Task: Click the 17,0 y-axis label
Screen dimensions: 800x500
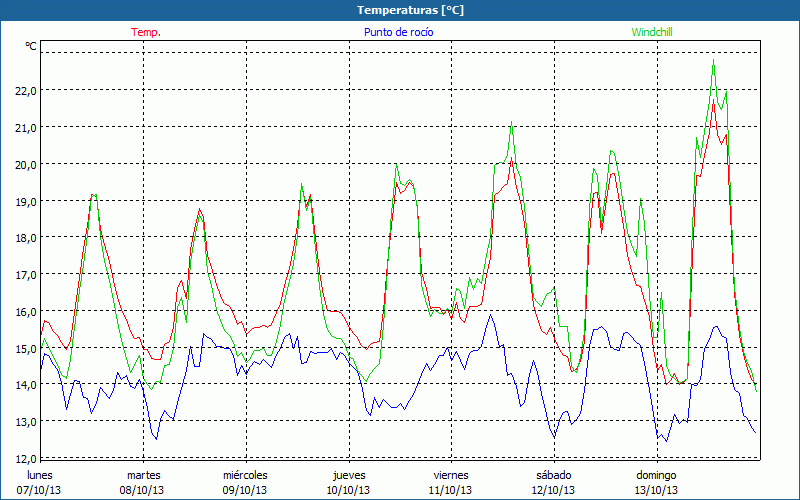Action: point(24,274)
